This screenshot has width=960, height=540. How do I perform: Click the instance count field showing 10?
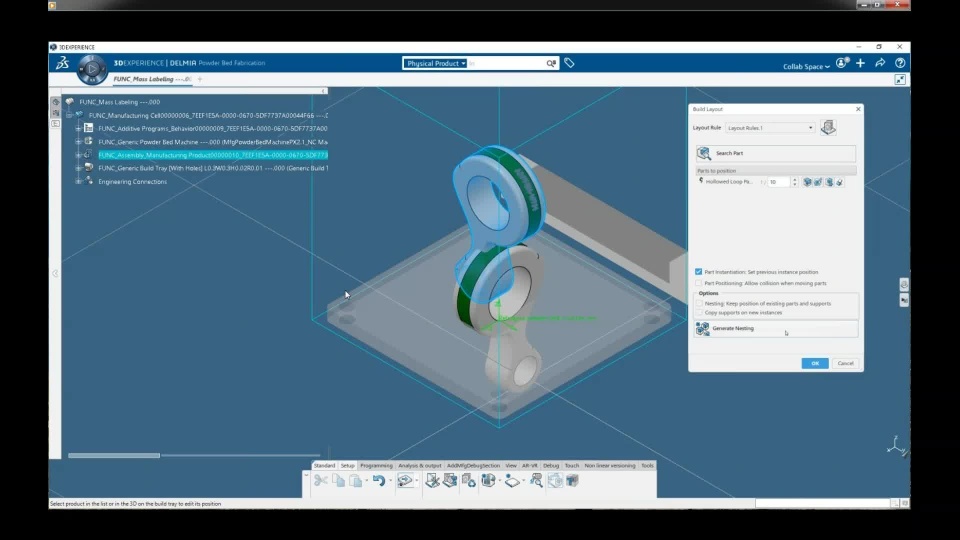click(x=779, y=182)
